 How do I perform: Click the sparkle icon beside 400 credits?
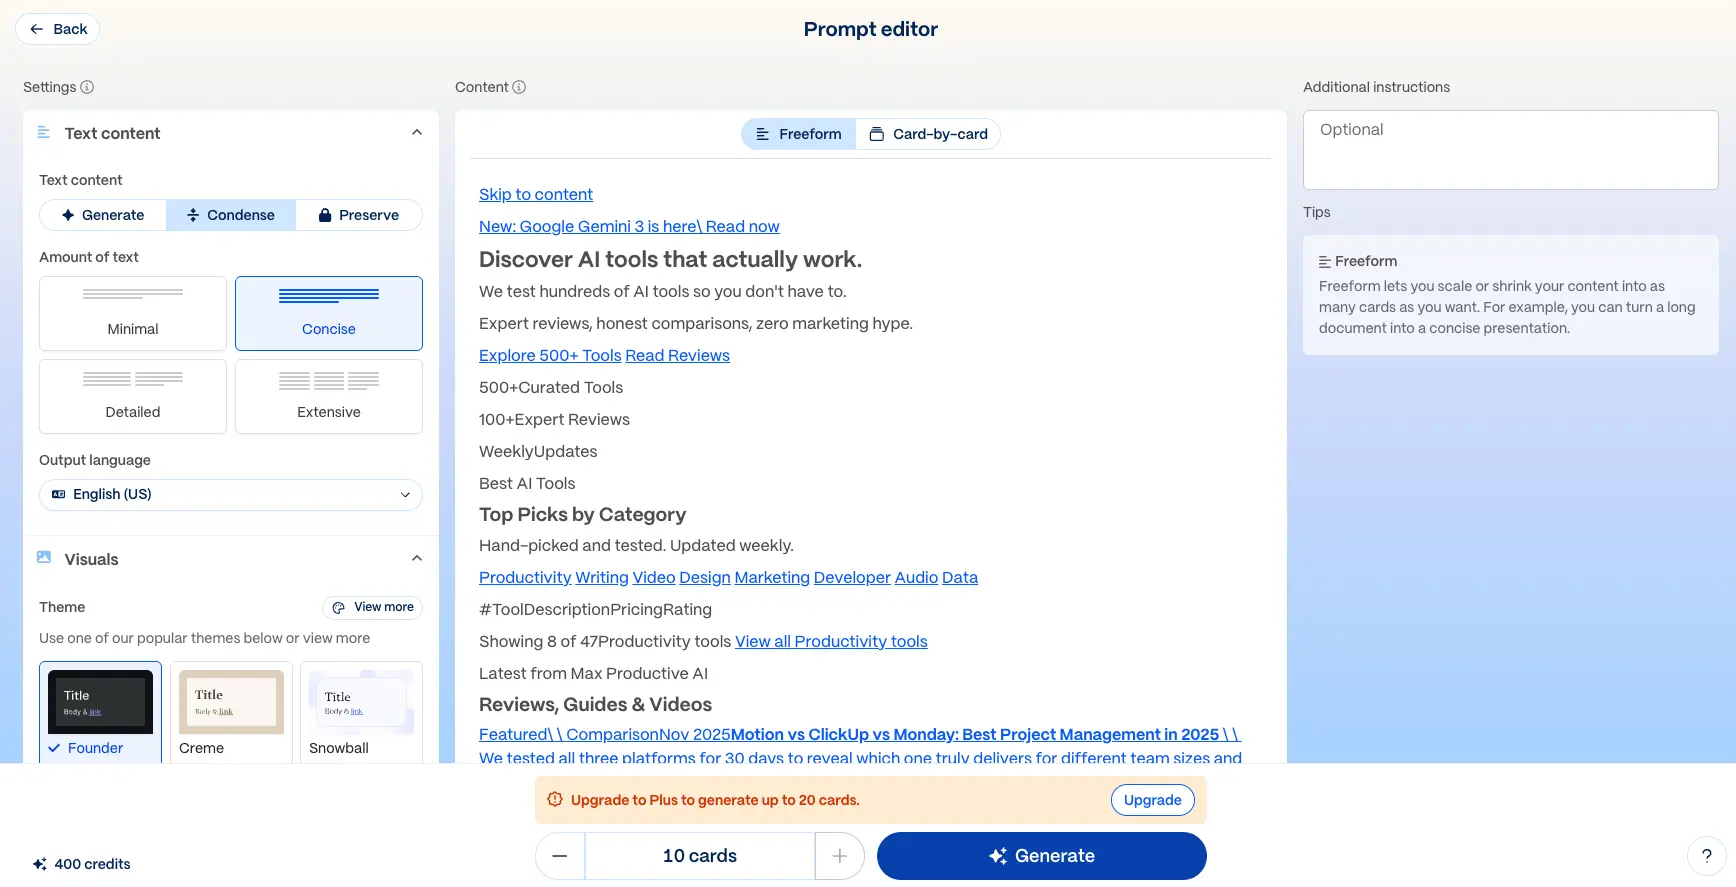40,863
